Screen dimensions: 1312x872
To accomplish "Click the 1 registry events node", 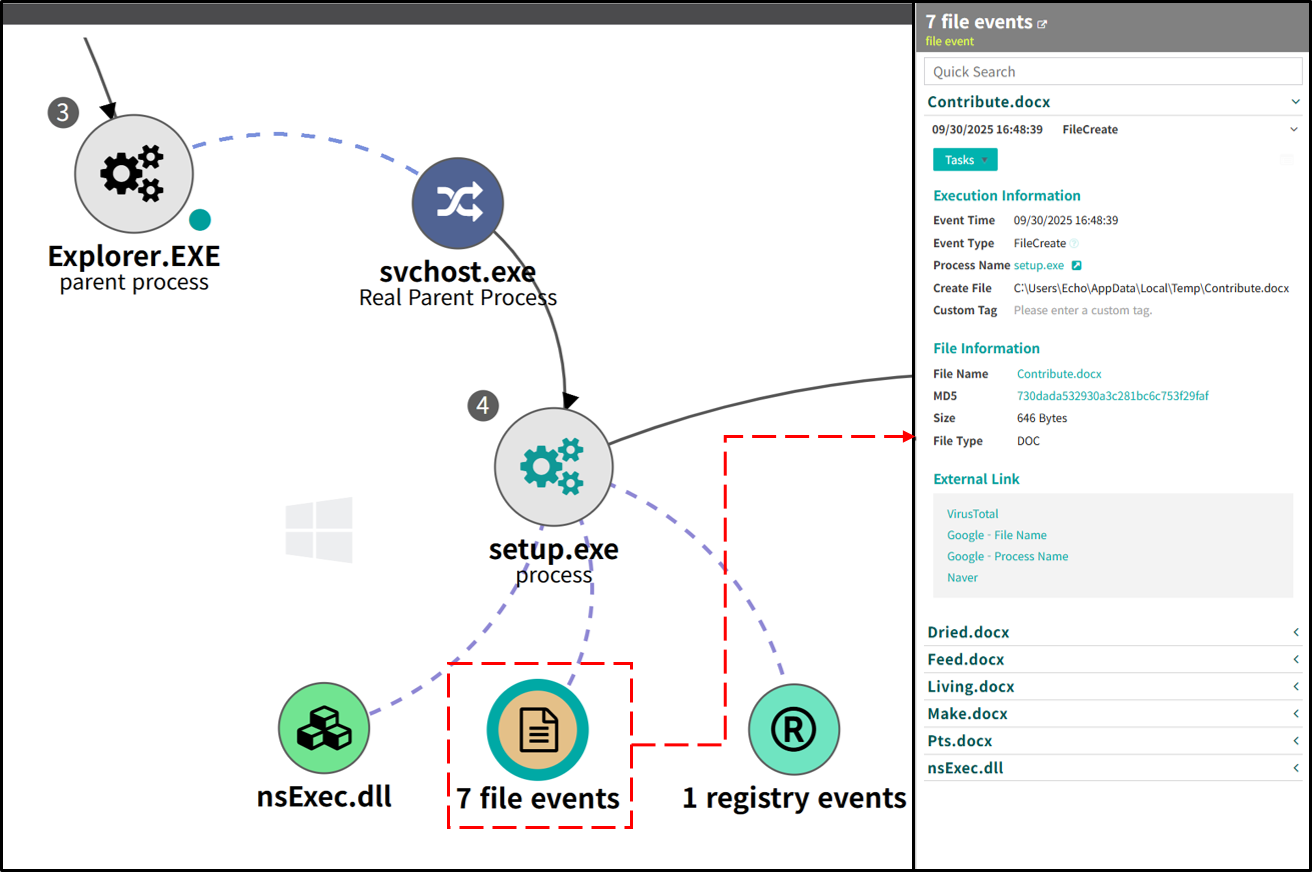I will click(x=793, y=729).
